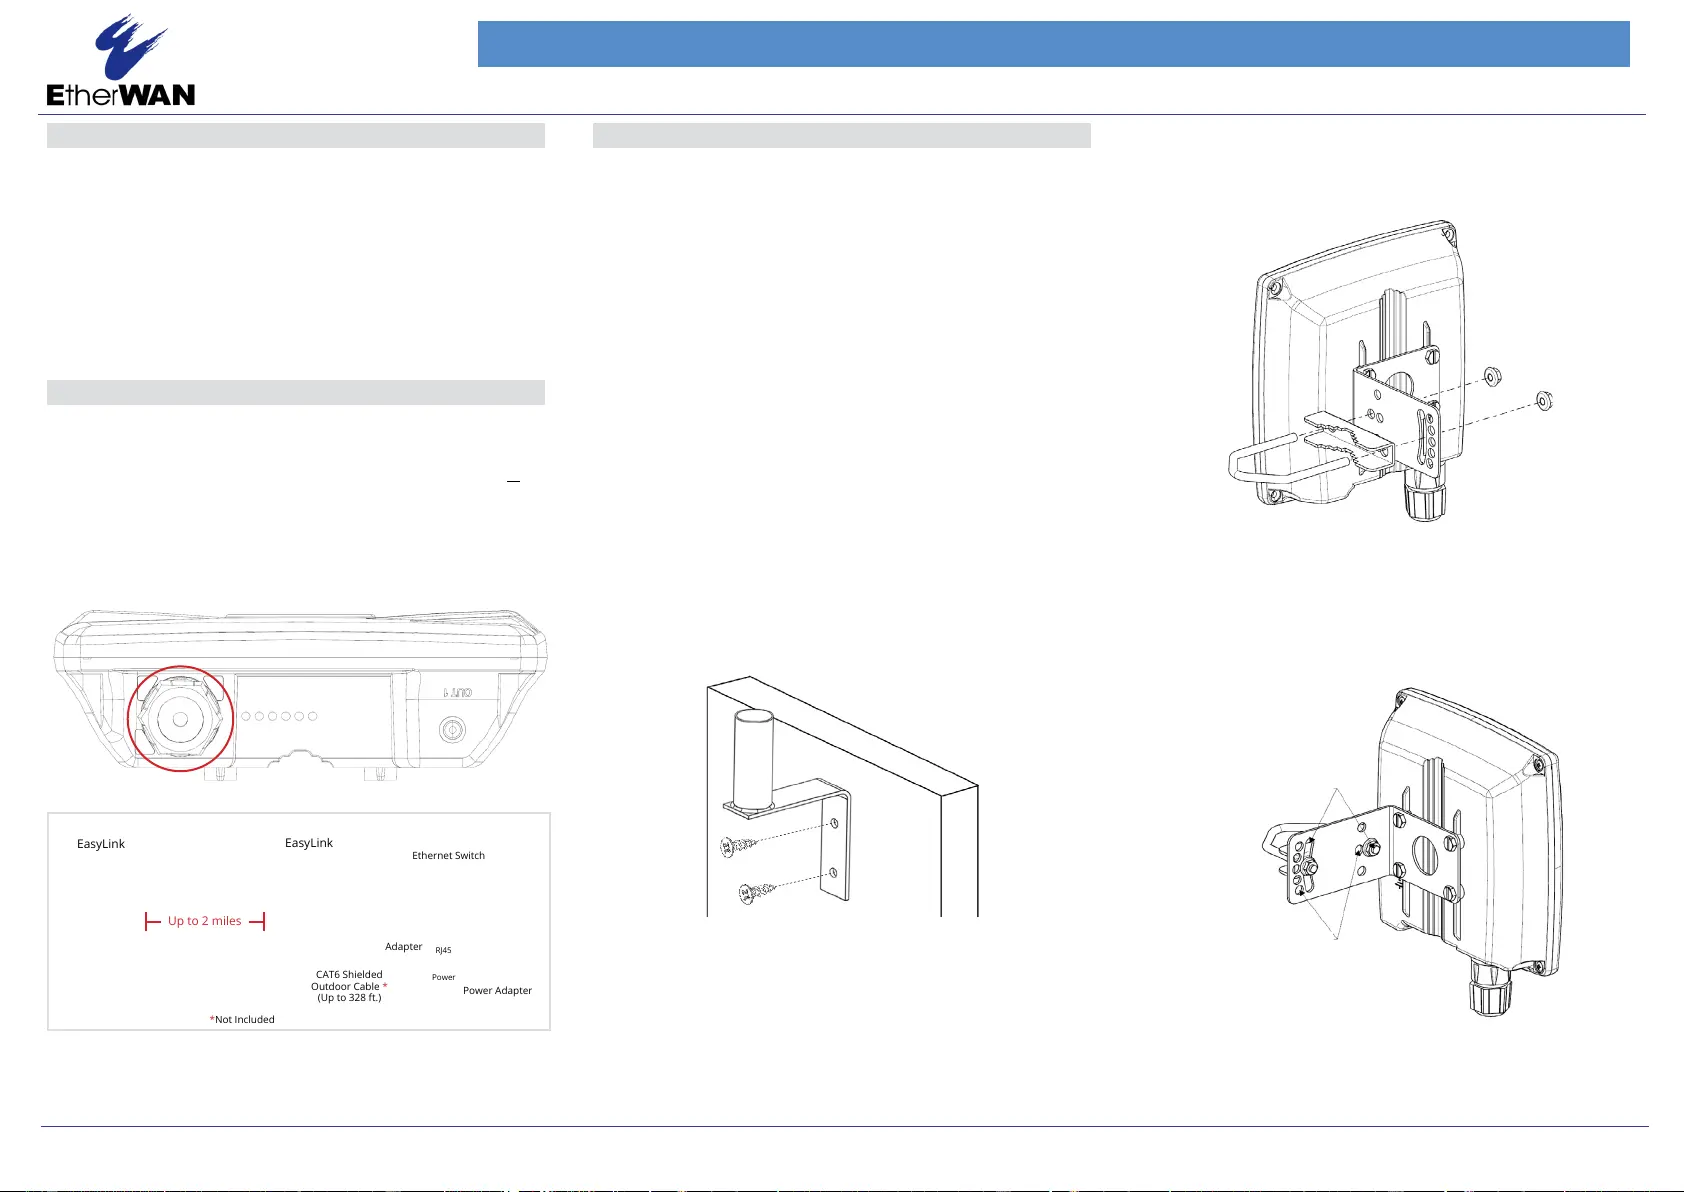Click the 'Adapter' label in connection diagram
The height and width of the screenshot is (1192, 1684).
404,947
